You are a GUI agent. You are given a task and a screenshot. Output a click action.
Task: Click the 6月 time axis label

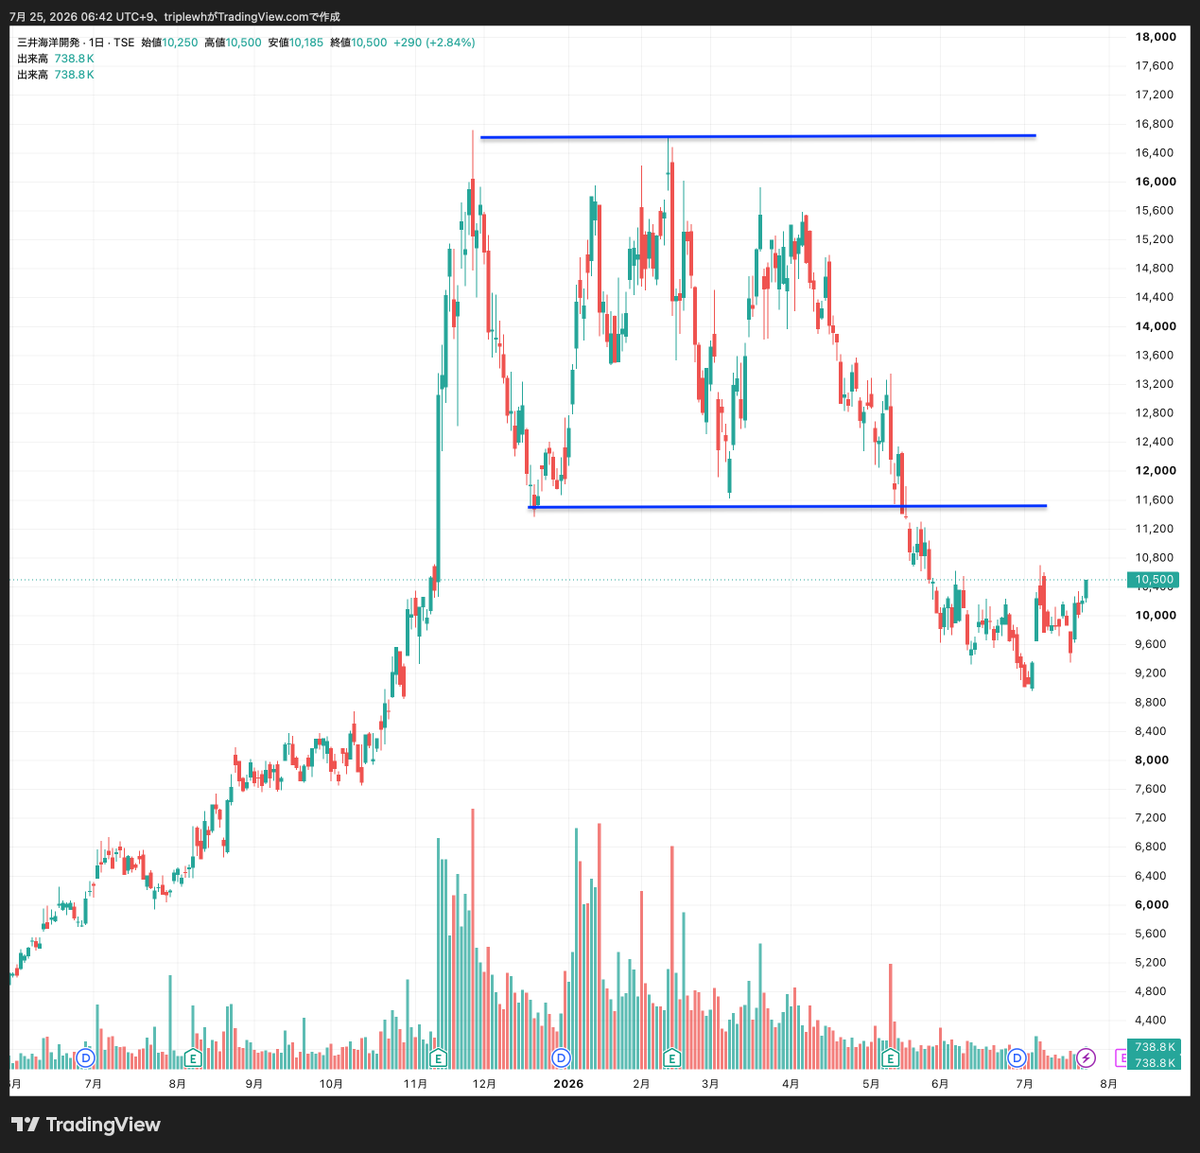939,1084
